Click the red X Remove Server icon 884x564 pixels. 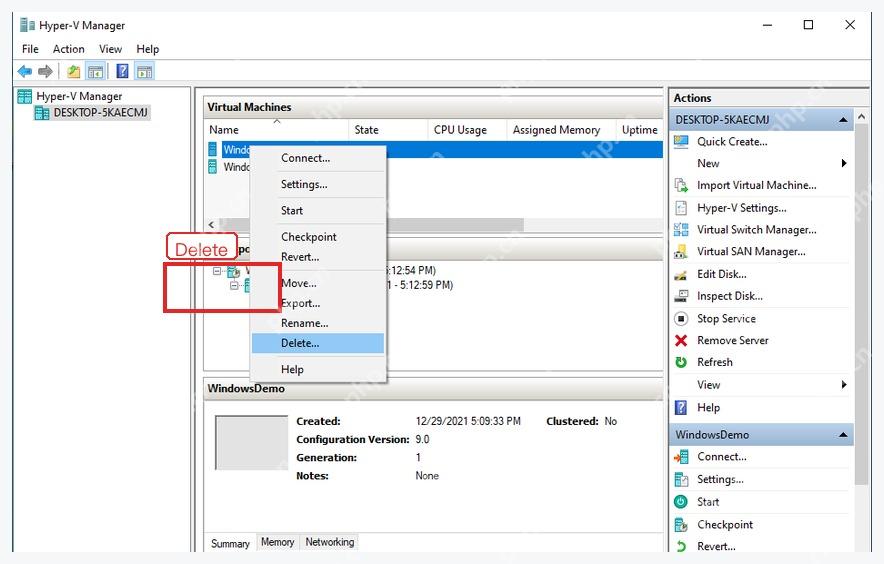[x=681, y=341]
